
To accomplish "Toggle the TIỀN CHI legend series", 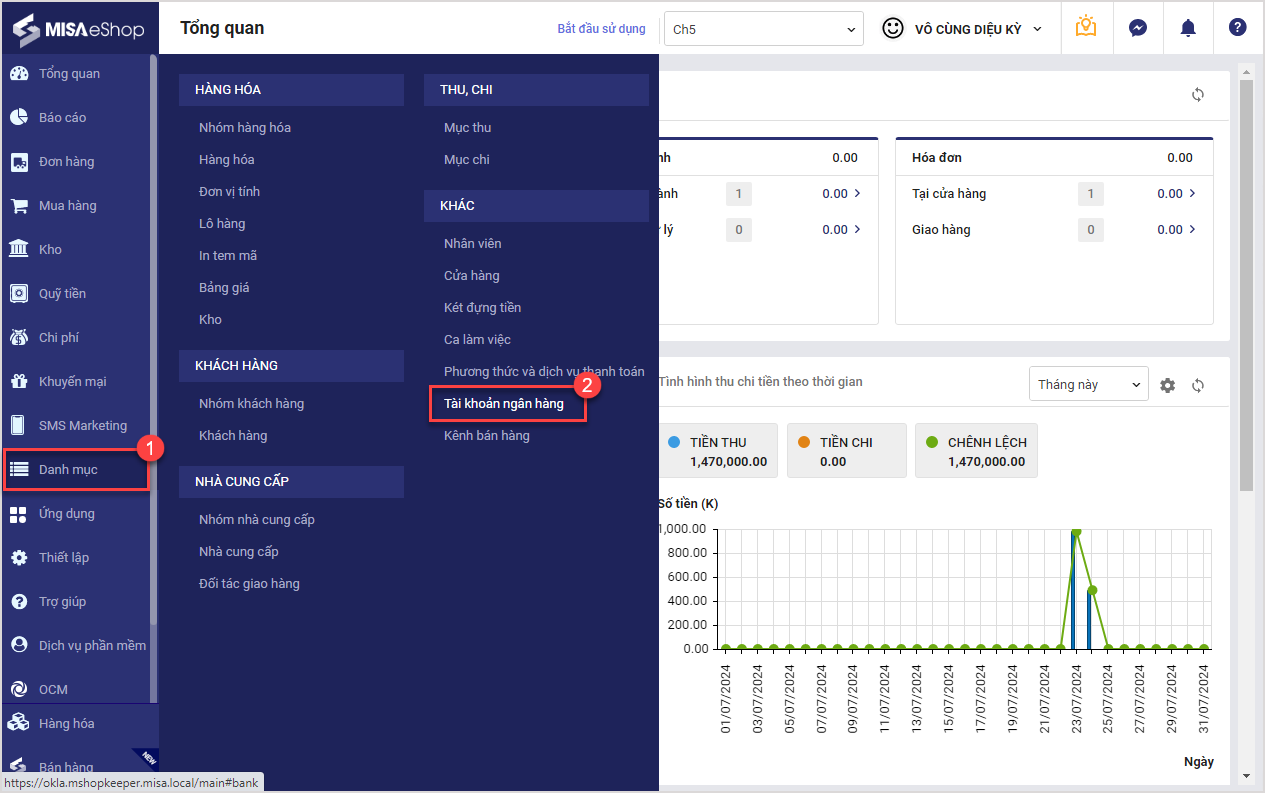I will pos(846,451).
